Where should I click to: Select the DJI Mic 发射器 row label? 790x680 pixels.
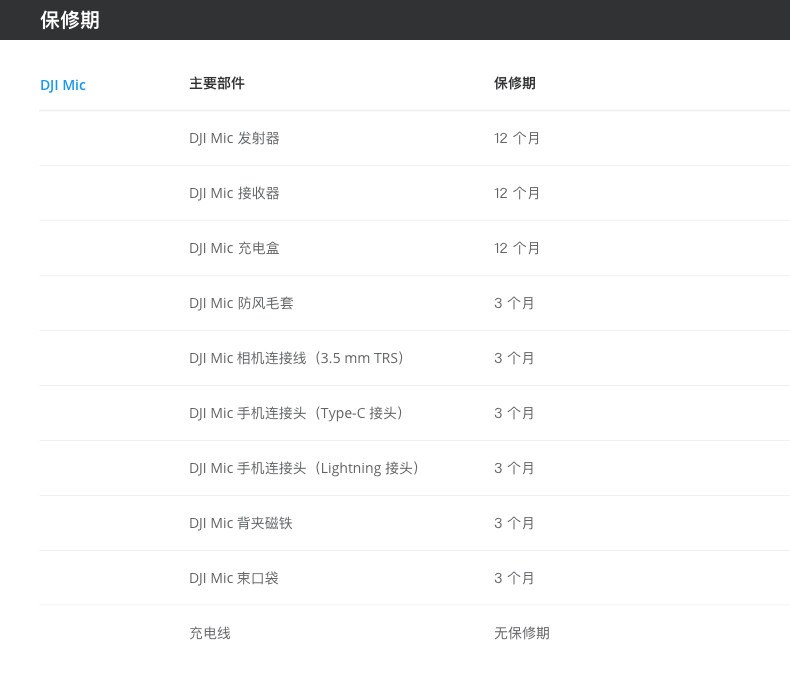pos(234,138)
